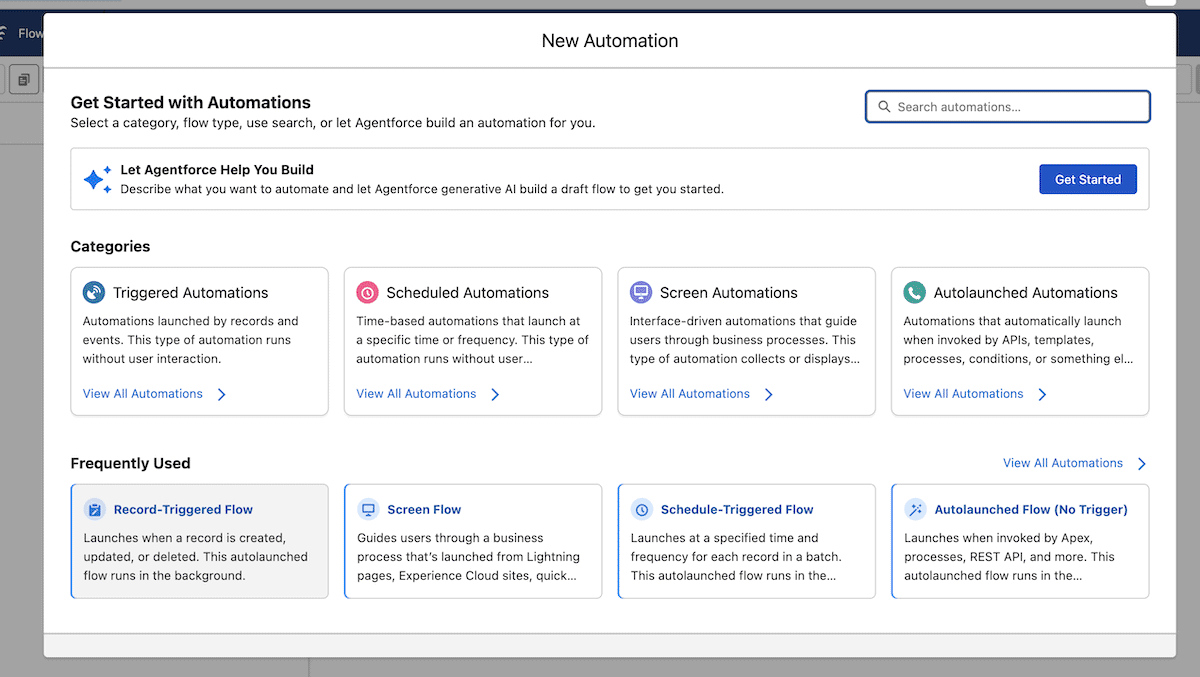Click the chevron next to Frequently Used's View All Automations

(1142, 464)
